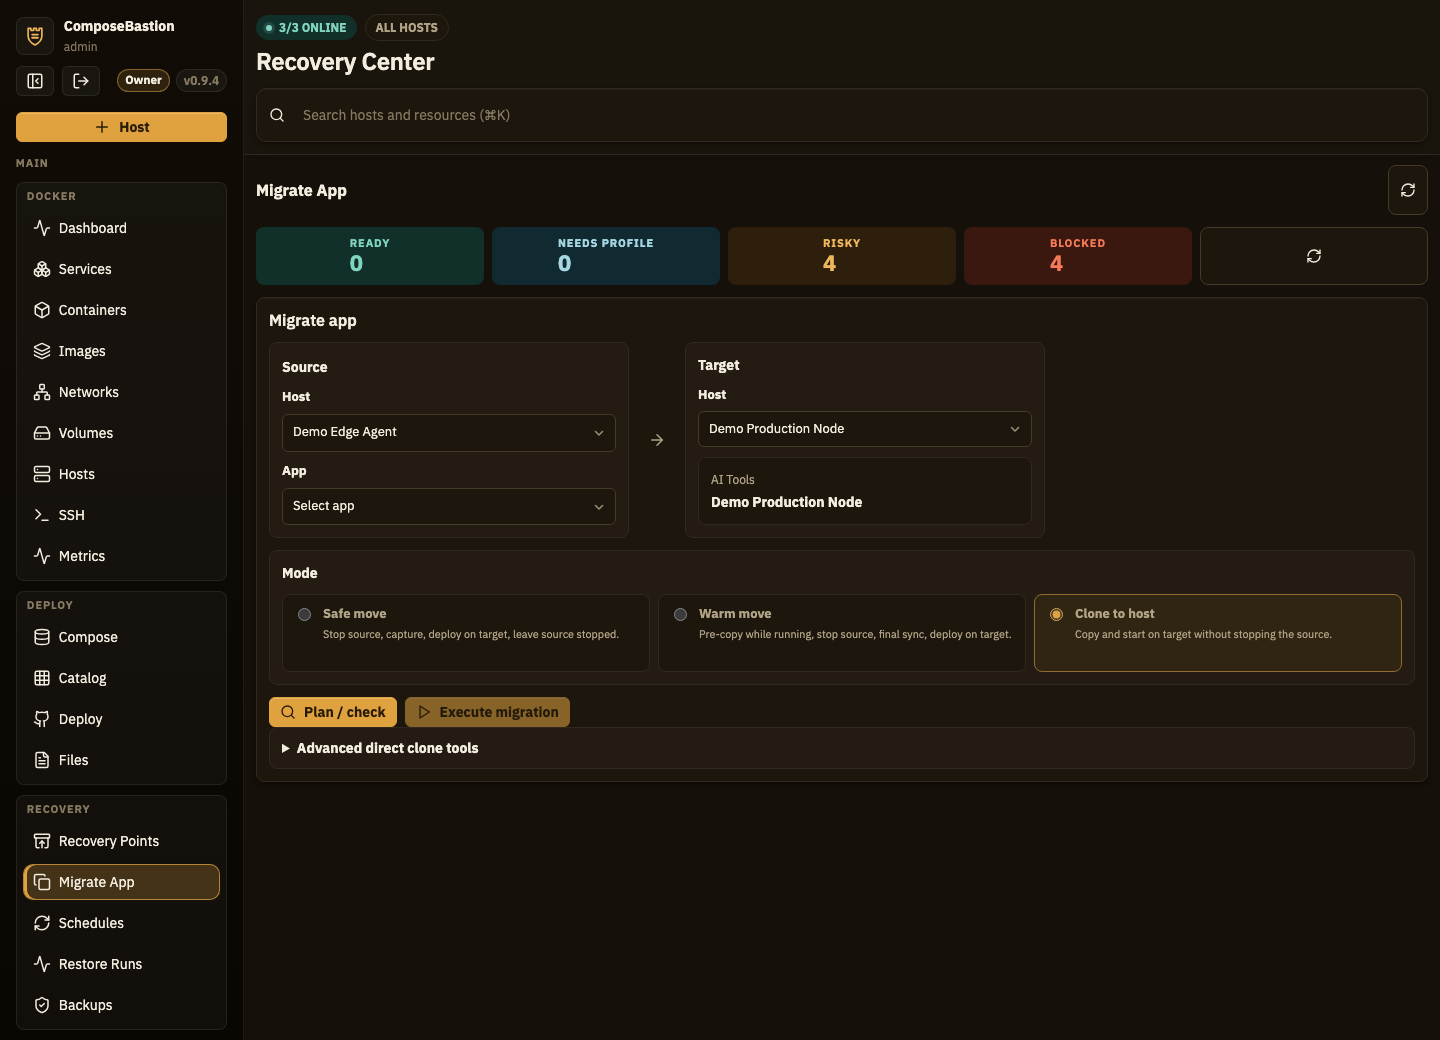Click the Hosts server icon

pos(42,474)
